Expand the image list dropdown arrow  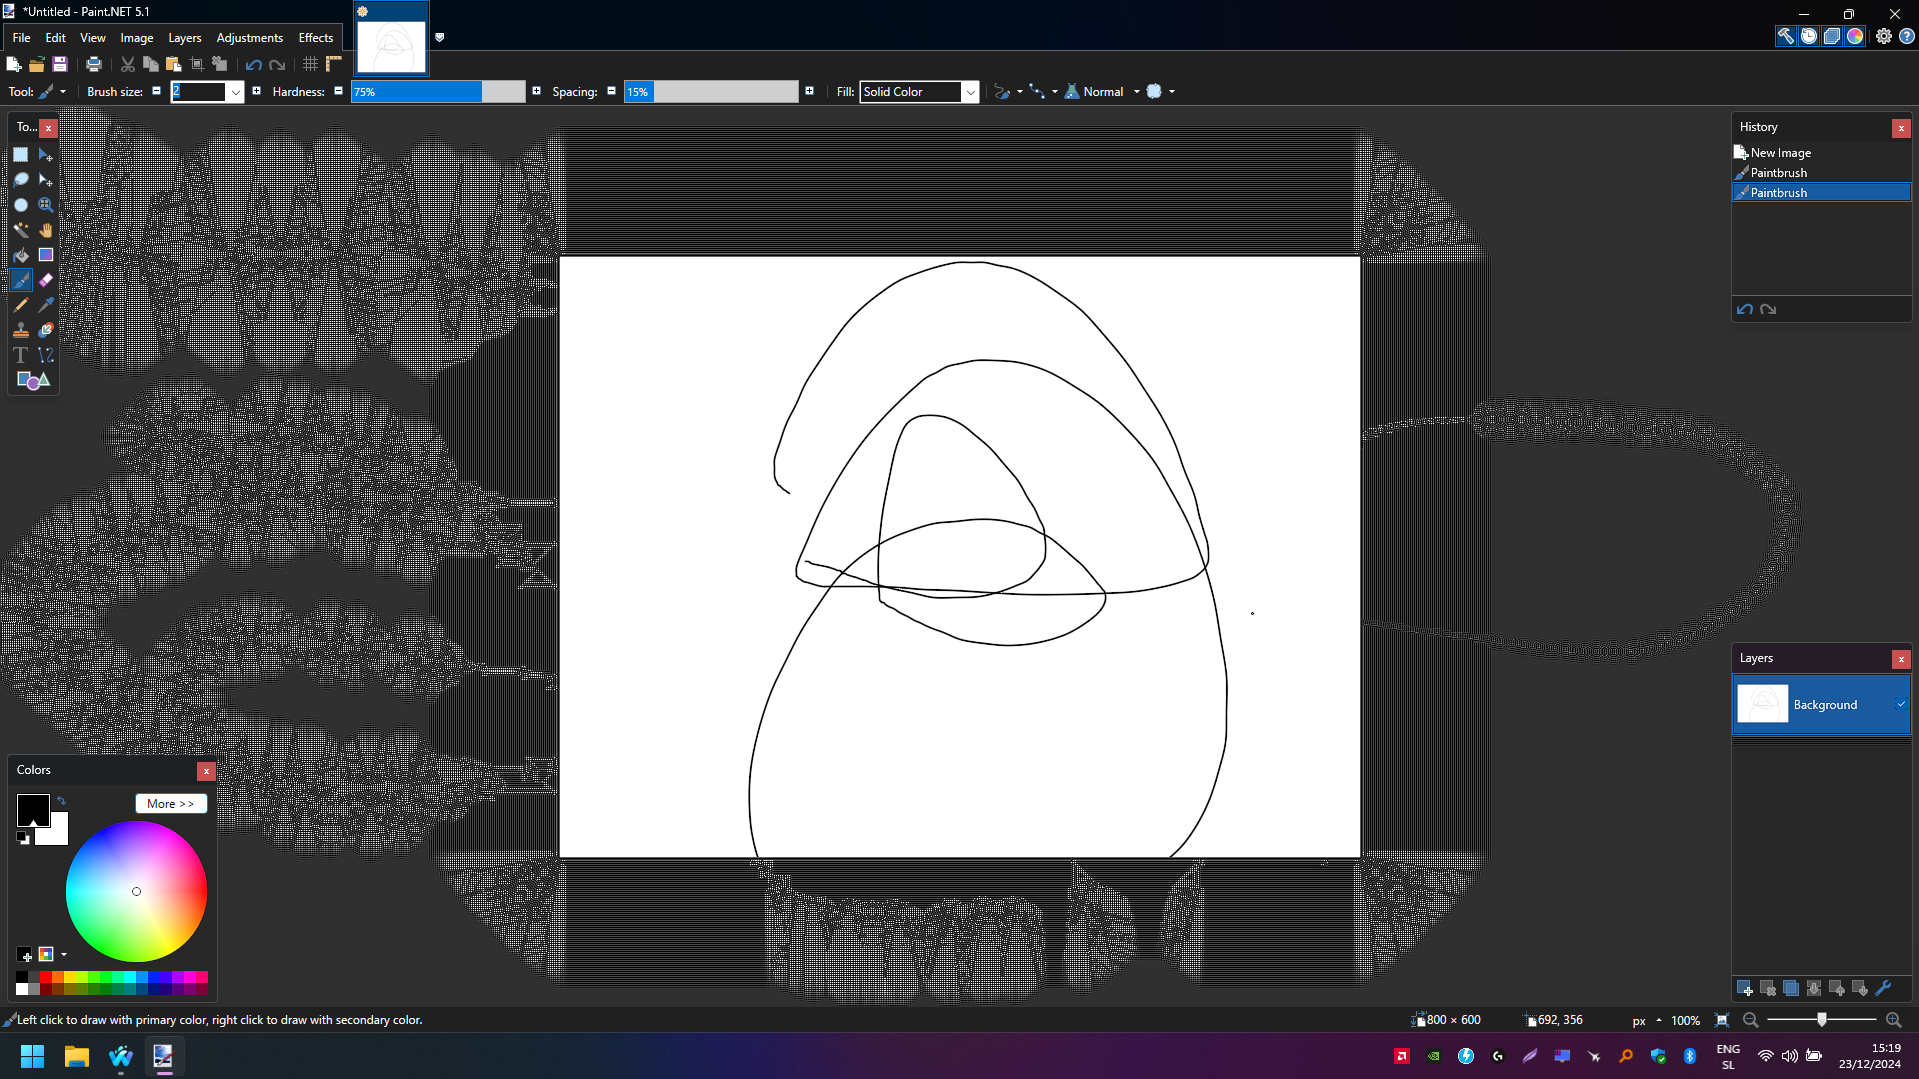[x=440, y=38]
